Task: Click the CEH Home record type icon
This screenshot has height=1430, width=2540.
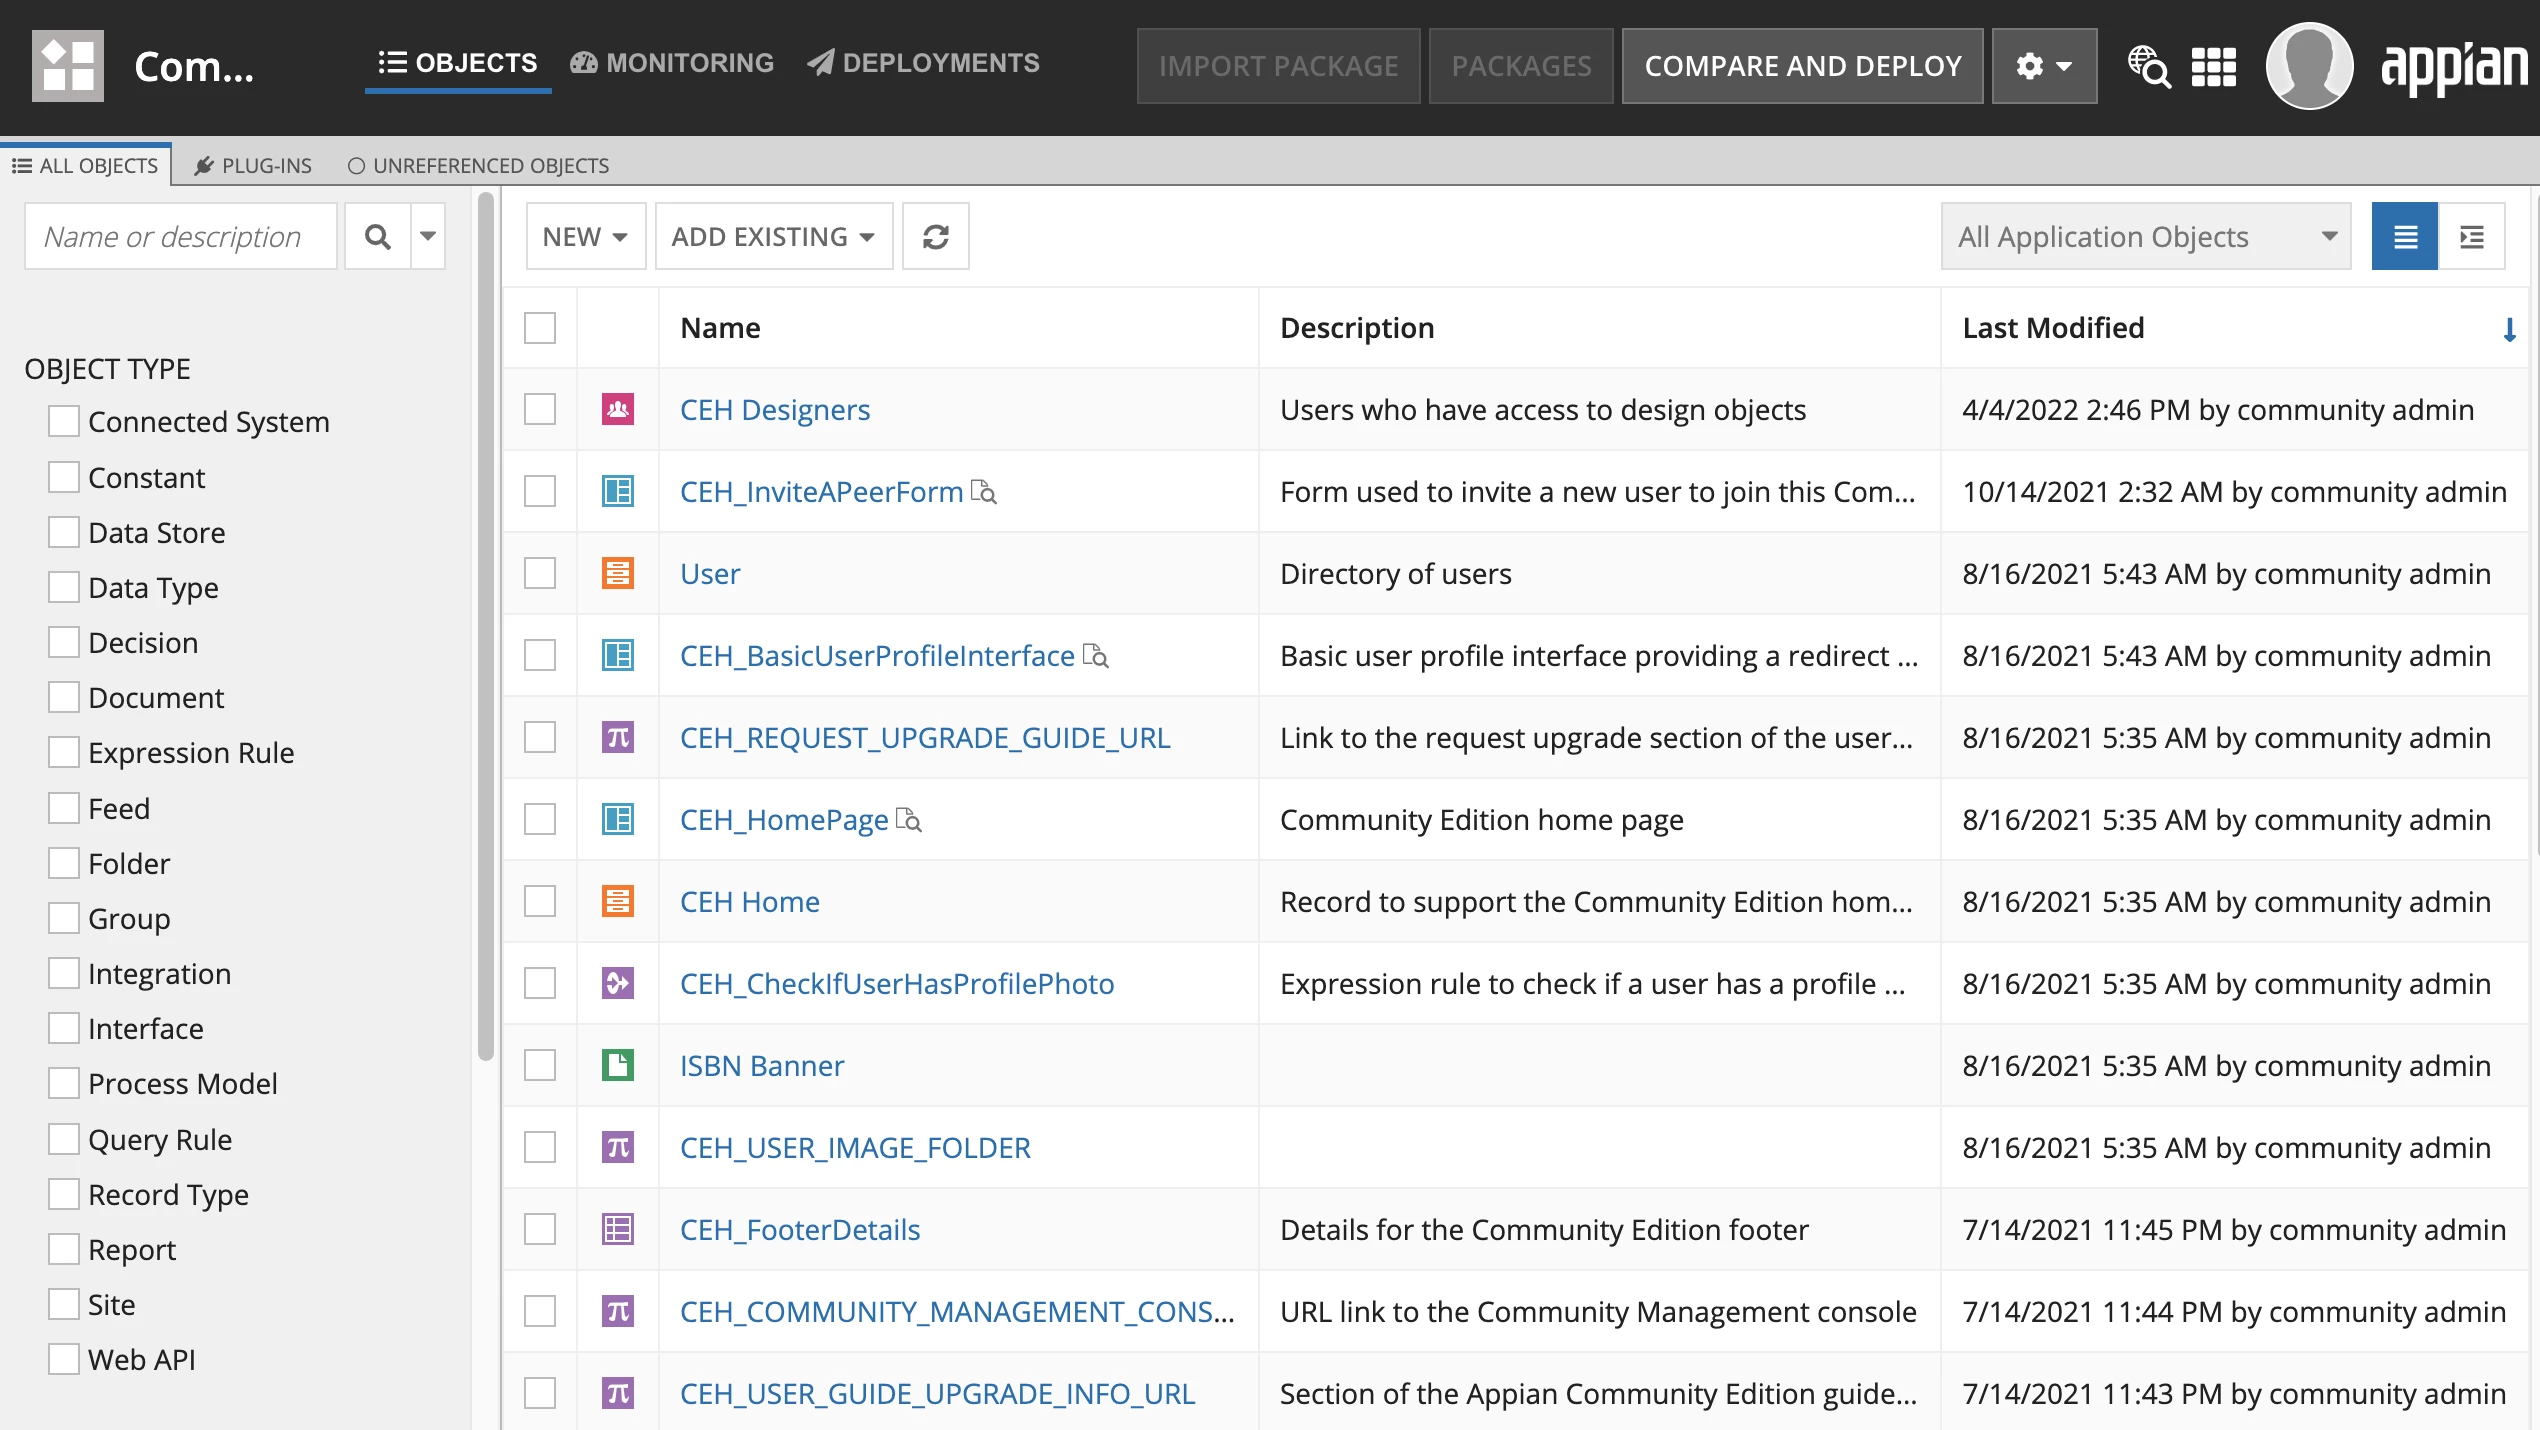Action: [x=618, y=901]
